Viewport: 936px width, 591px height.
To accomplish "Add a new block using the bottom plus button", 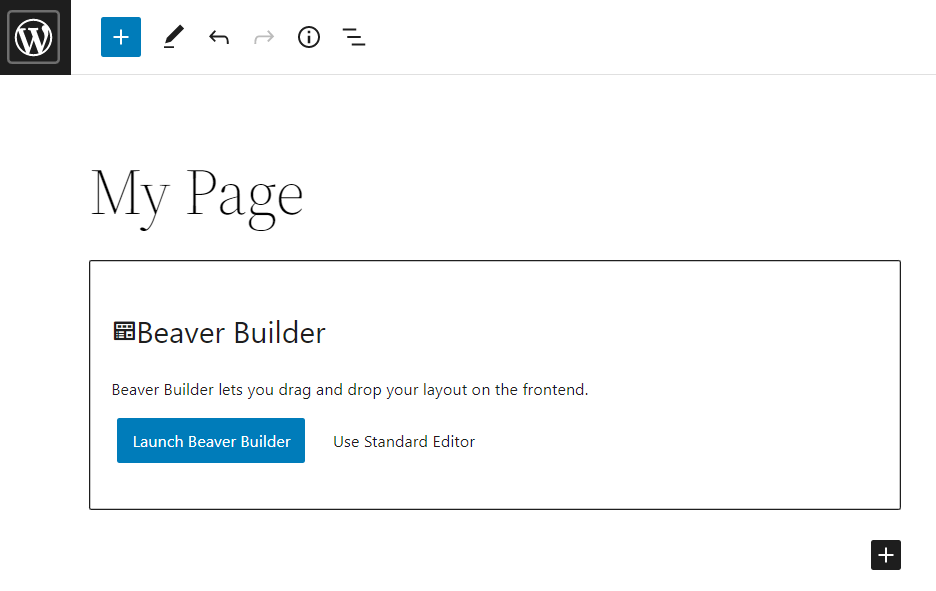I will 885,555.
